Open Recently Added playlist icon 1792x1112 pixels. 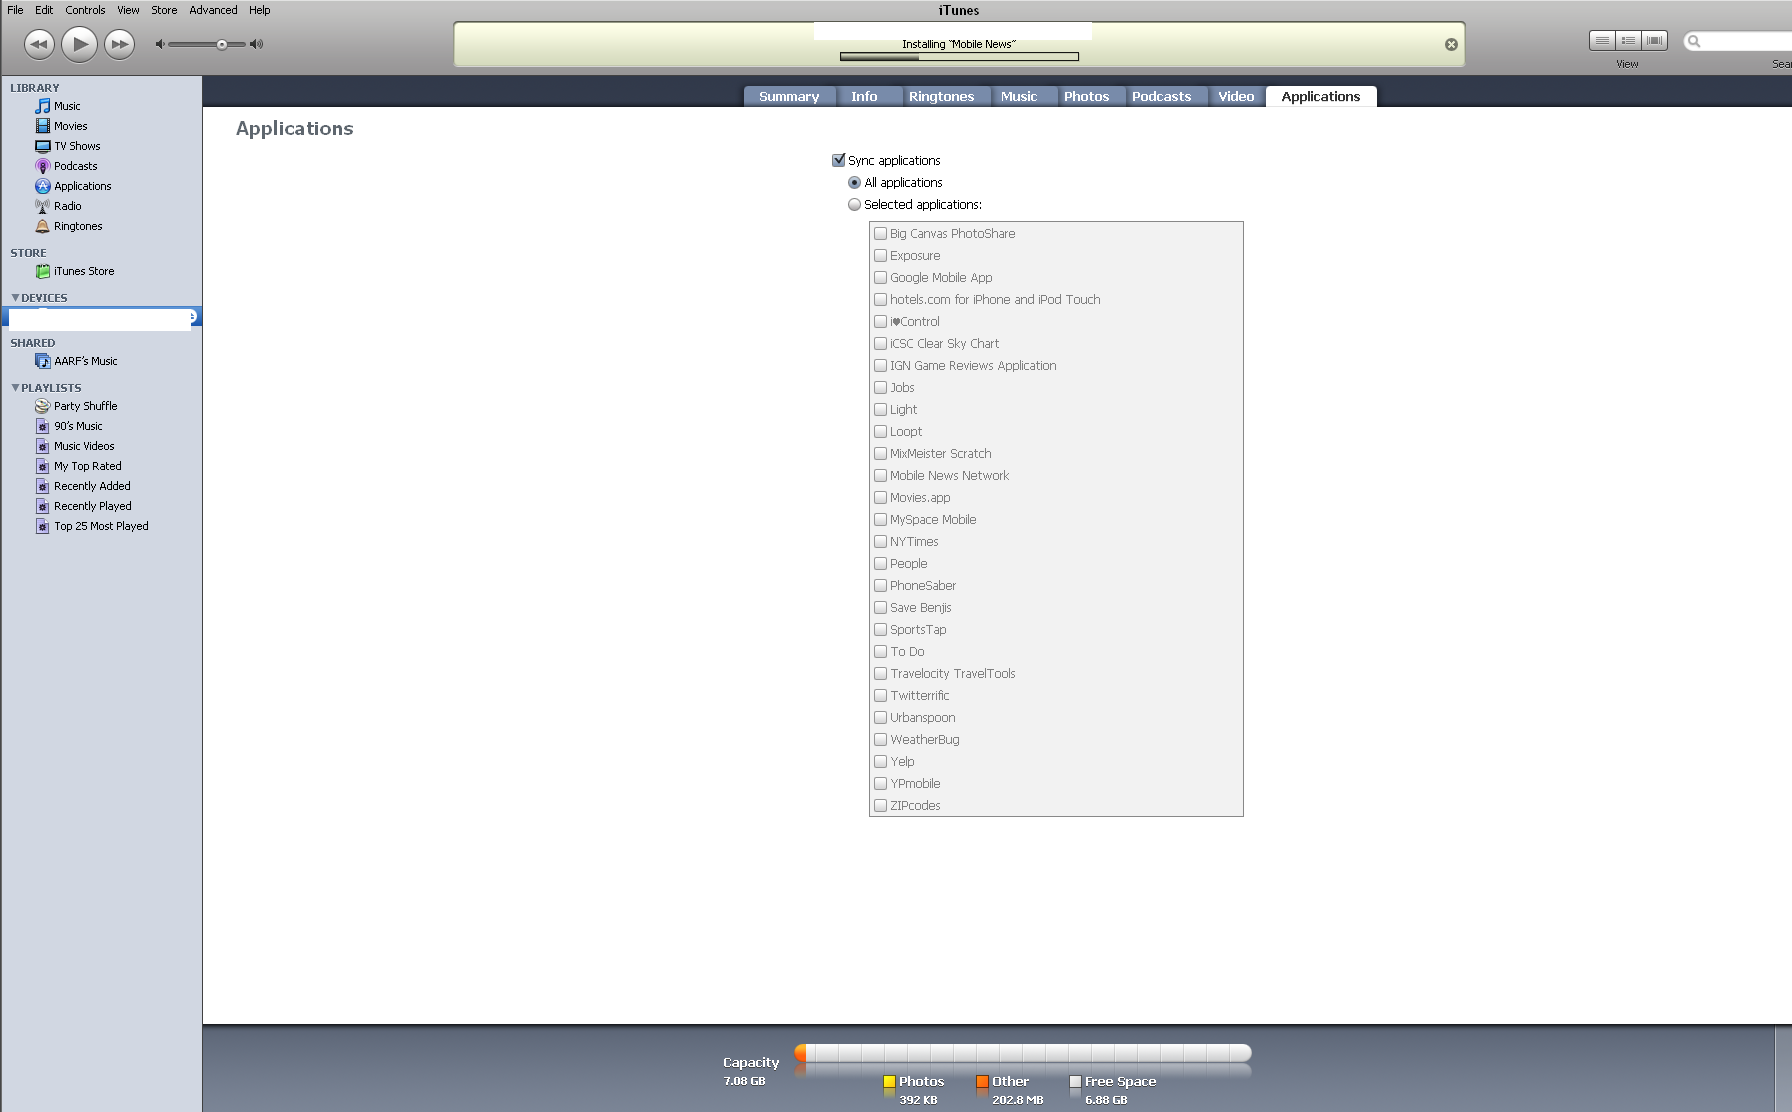pos(42,486)
